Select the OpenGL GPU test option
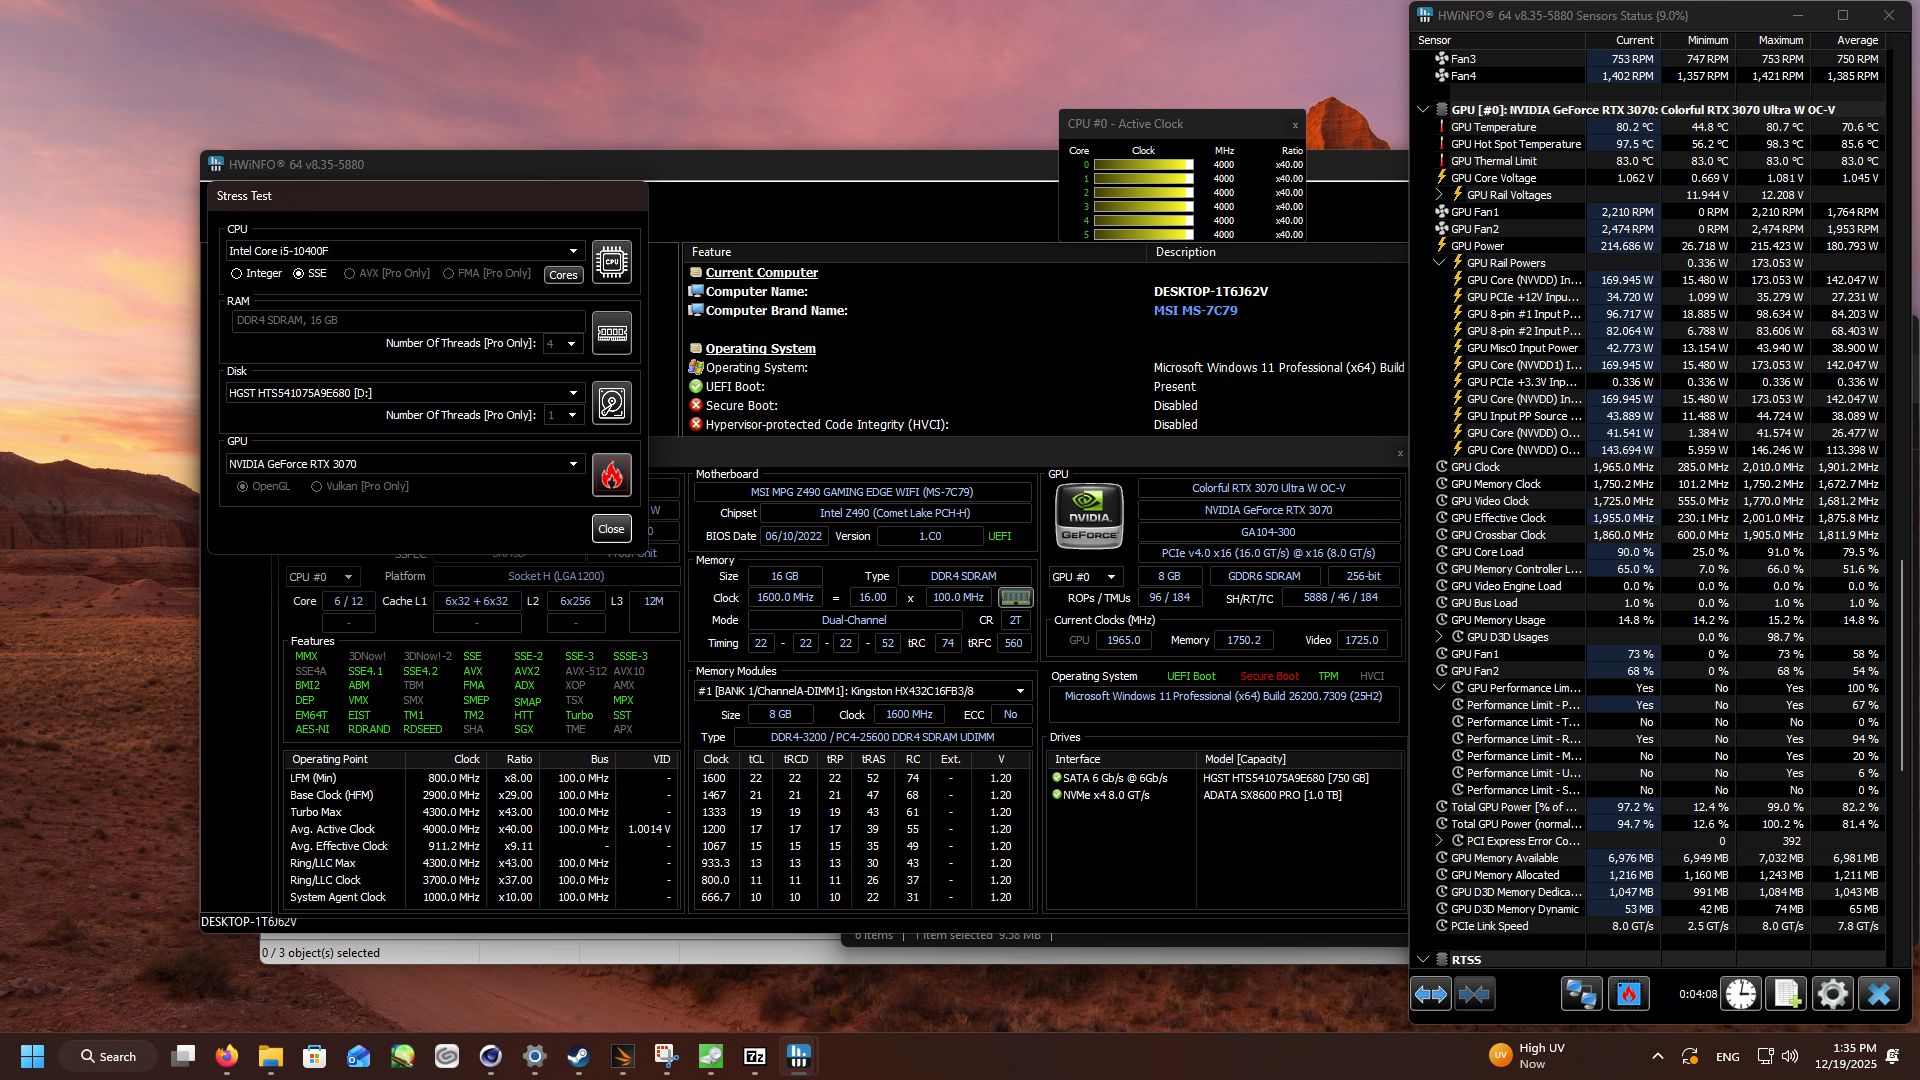Viewport: 1920px width, 1080px height. click(264, 487)
